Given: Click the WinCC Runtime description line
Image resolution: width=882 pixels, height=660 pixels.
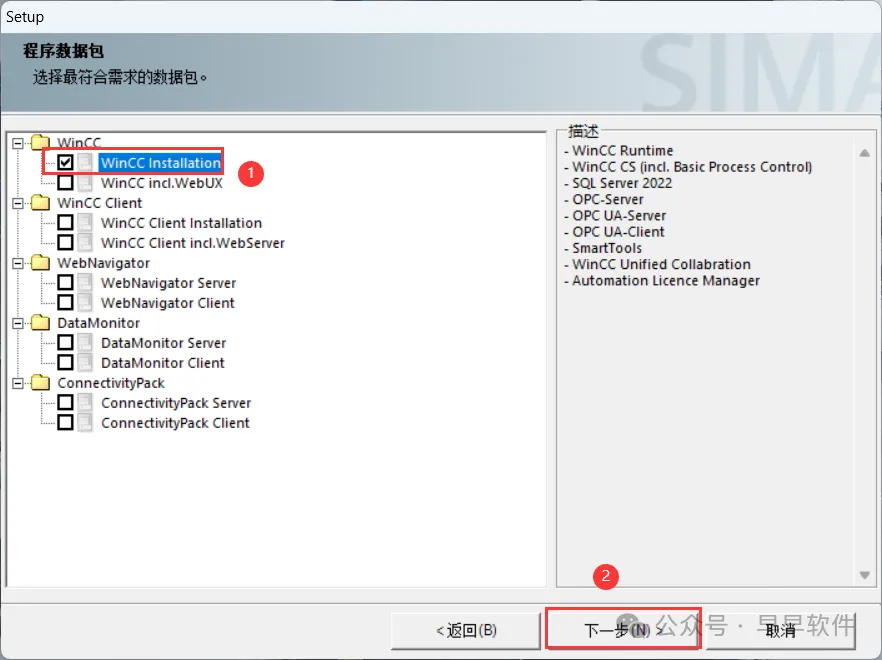Looking at the screenshot, I should point(619,151).
